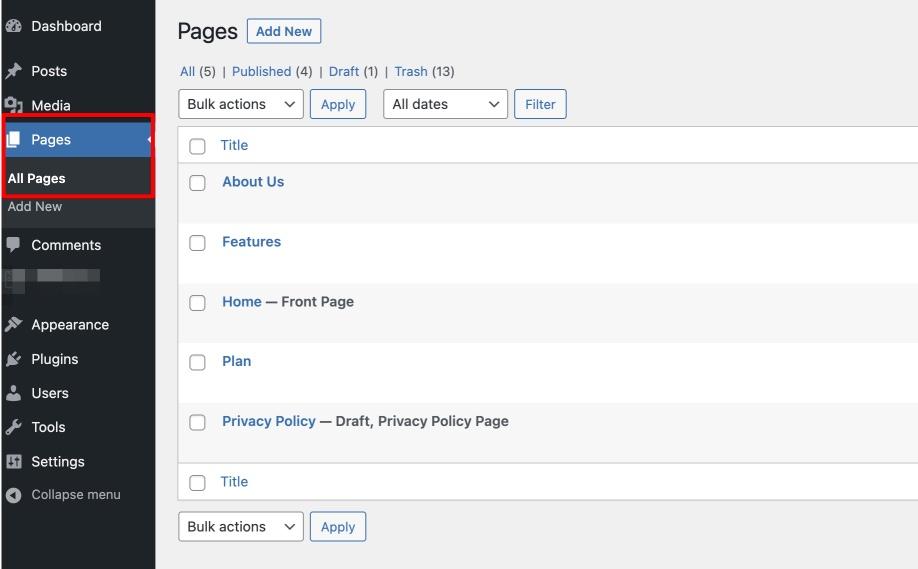Check the box next to Plan

[197, 362]
